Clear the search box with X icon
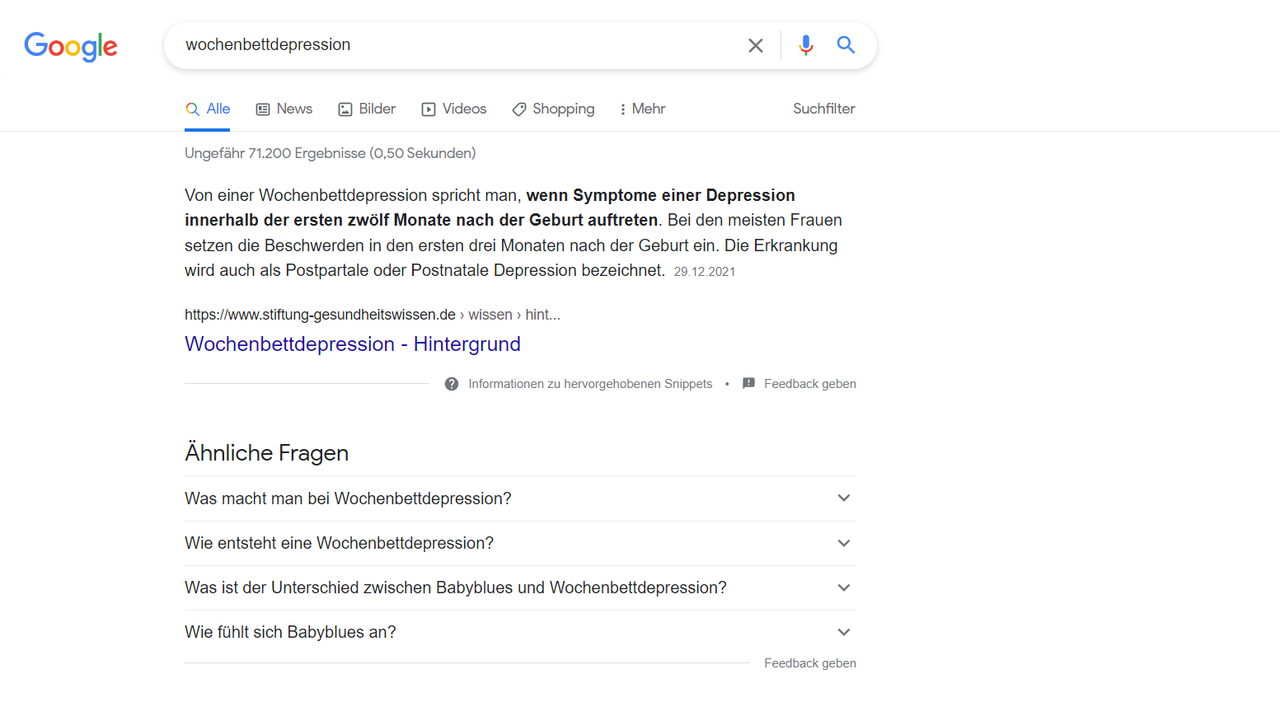The width and height of the screenshot is (1280, 706). click(x=756, y=45)
